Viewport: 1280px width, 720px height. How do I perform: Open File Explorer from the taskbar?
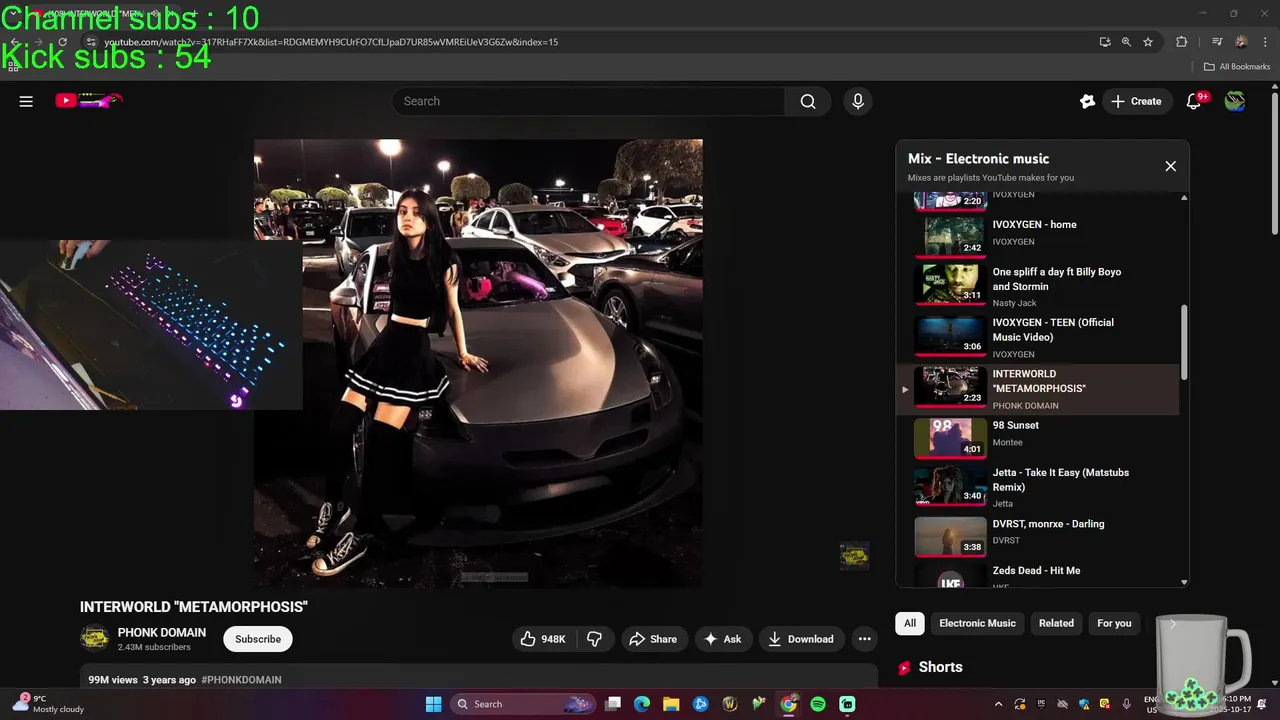[x=671, y=704]
